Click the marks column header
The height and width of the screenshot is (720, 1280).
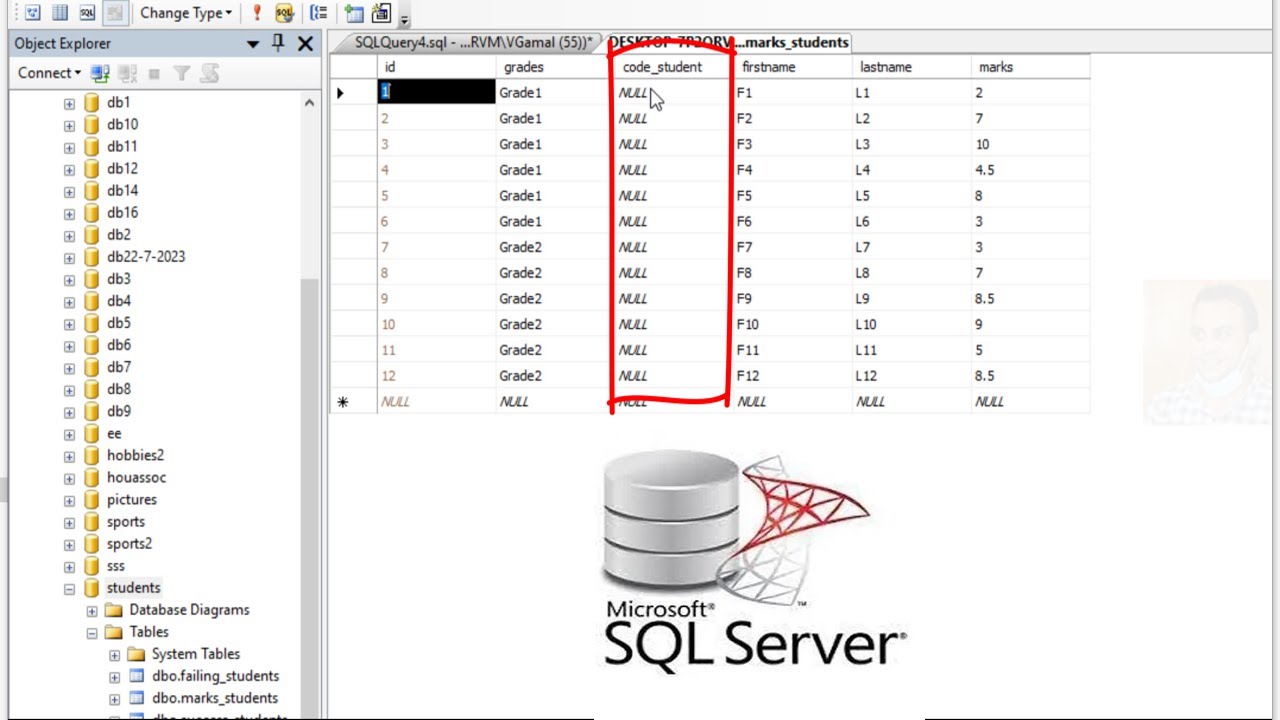pyautogui.click(x=1030, y=67)
